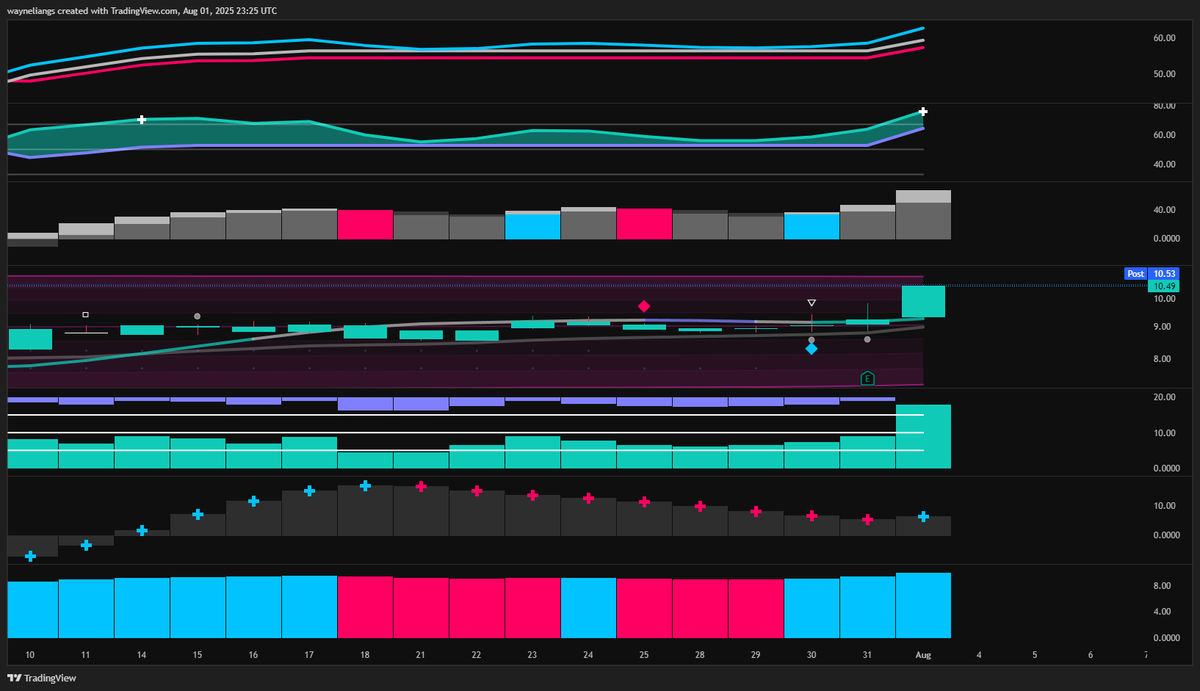Click the pink histogram bar on 25 in the gray-bar pane

point(645,224)
